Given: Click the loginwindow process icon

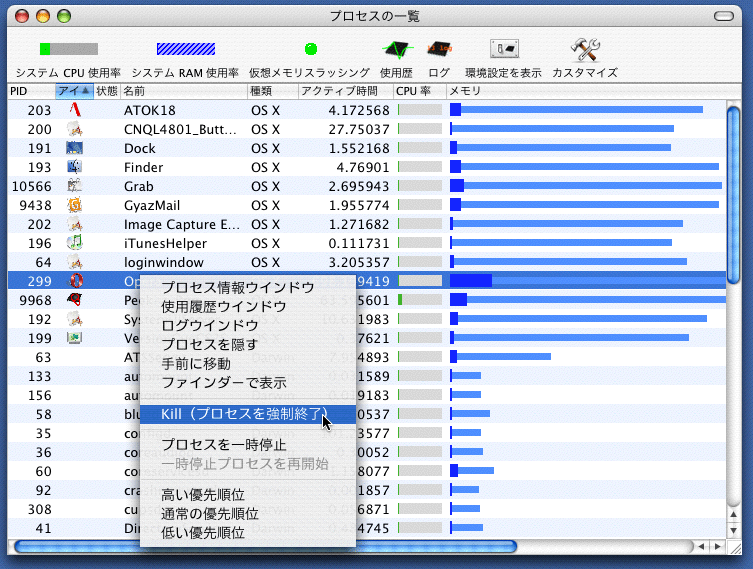Looking at the screenshot, I should pyautogui.click(x=74, y=262).
